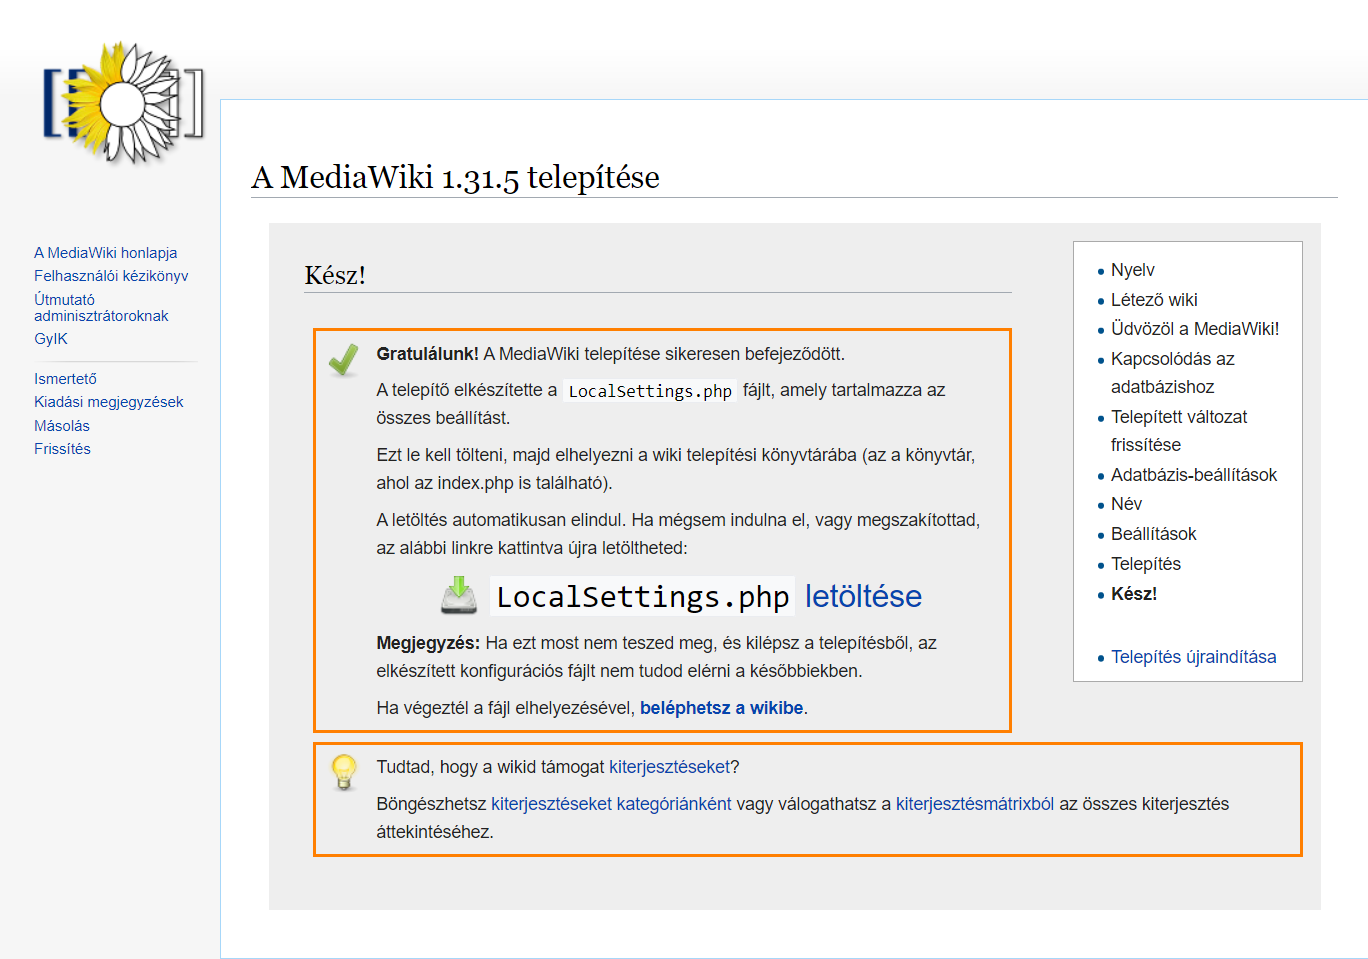Open the 'kiterjesztésmátrixból' link
1368x959 pixels.
click(x=974, y=804)
